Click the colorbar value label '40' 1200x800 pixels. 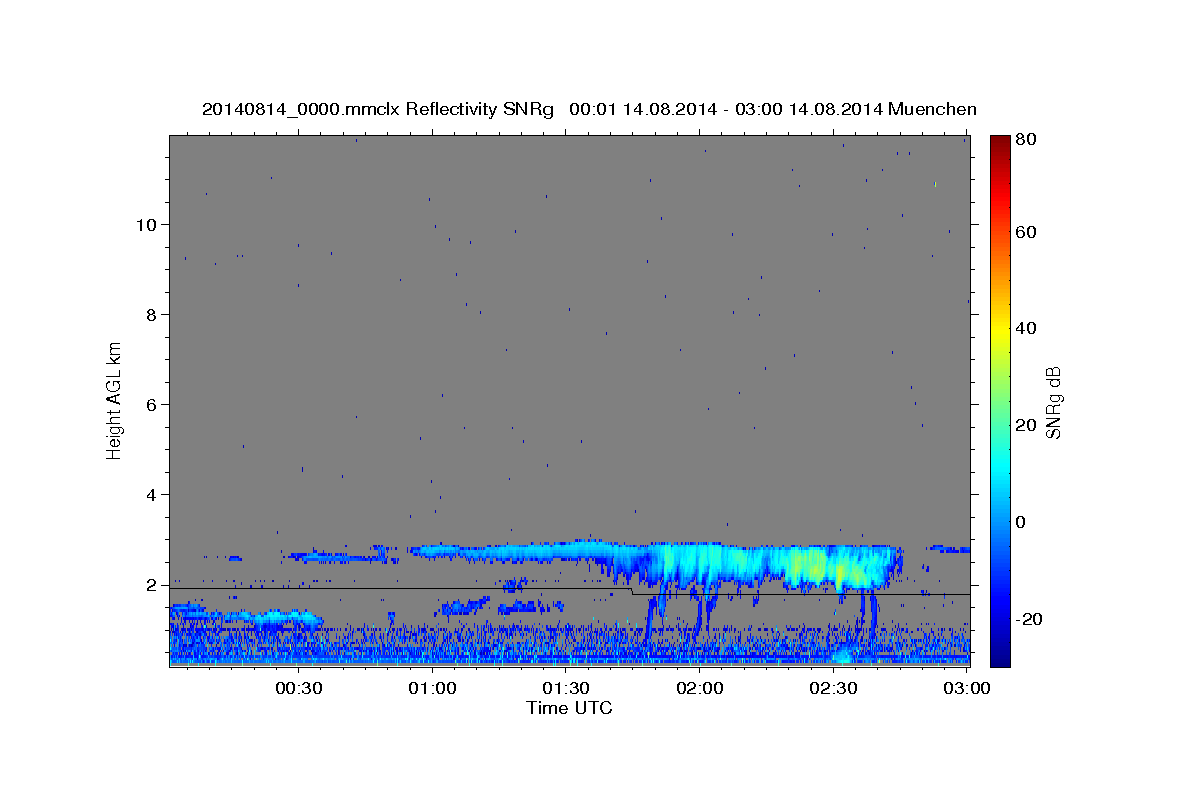[1025, 329]
